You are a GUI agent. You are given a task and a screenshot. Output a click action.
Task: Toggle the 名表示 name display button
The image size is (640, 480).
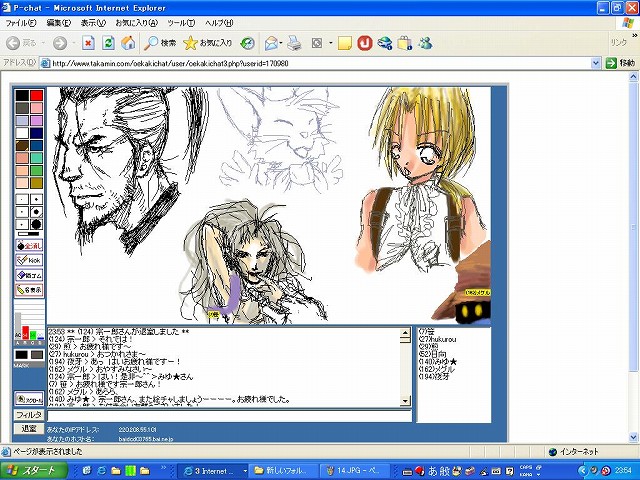coord(29,290)
